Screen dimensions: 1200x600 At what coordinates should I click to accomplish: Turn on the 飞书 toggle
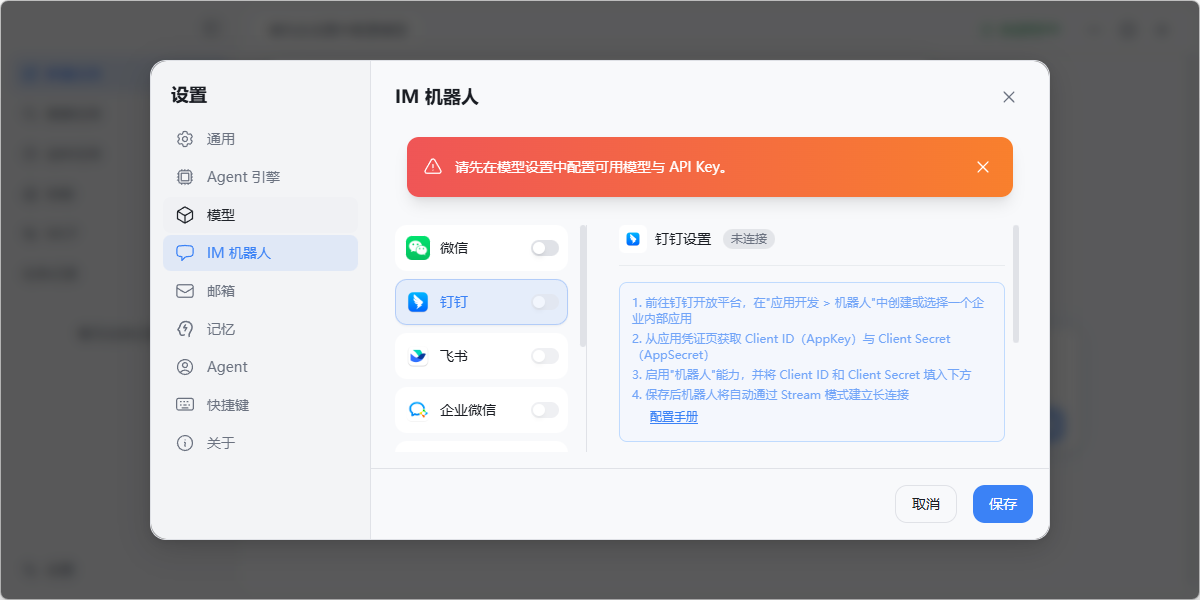click(545, 356)
